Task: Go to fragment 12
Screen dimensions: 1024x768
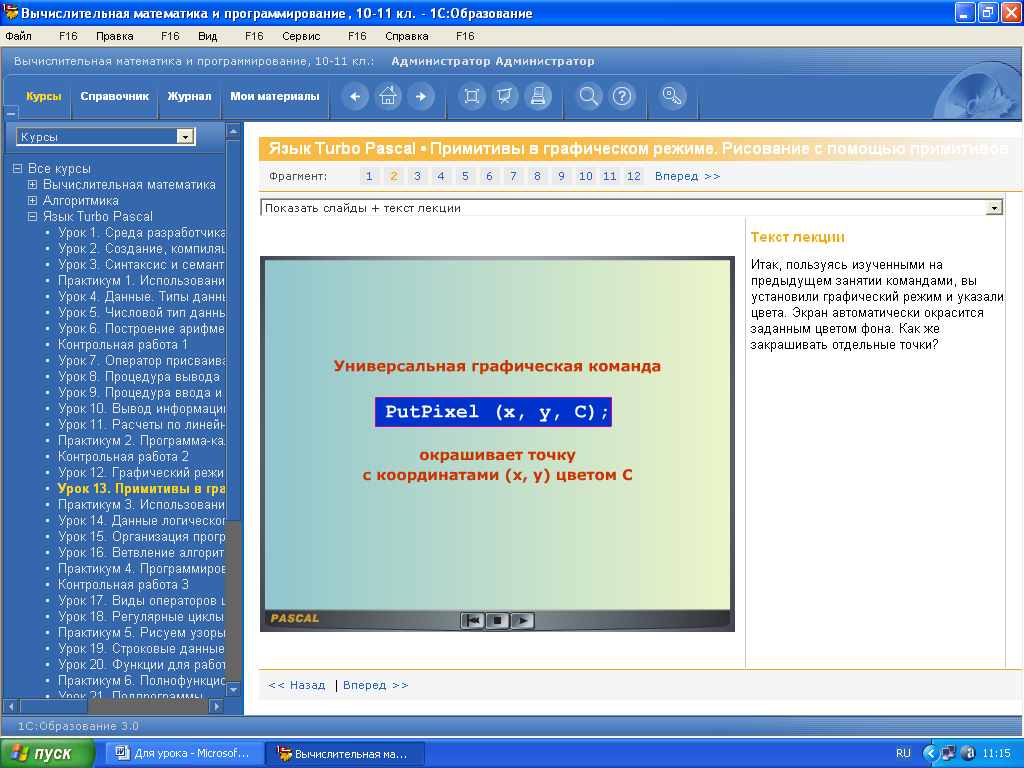Action: (633, 176)
